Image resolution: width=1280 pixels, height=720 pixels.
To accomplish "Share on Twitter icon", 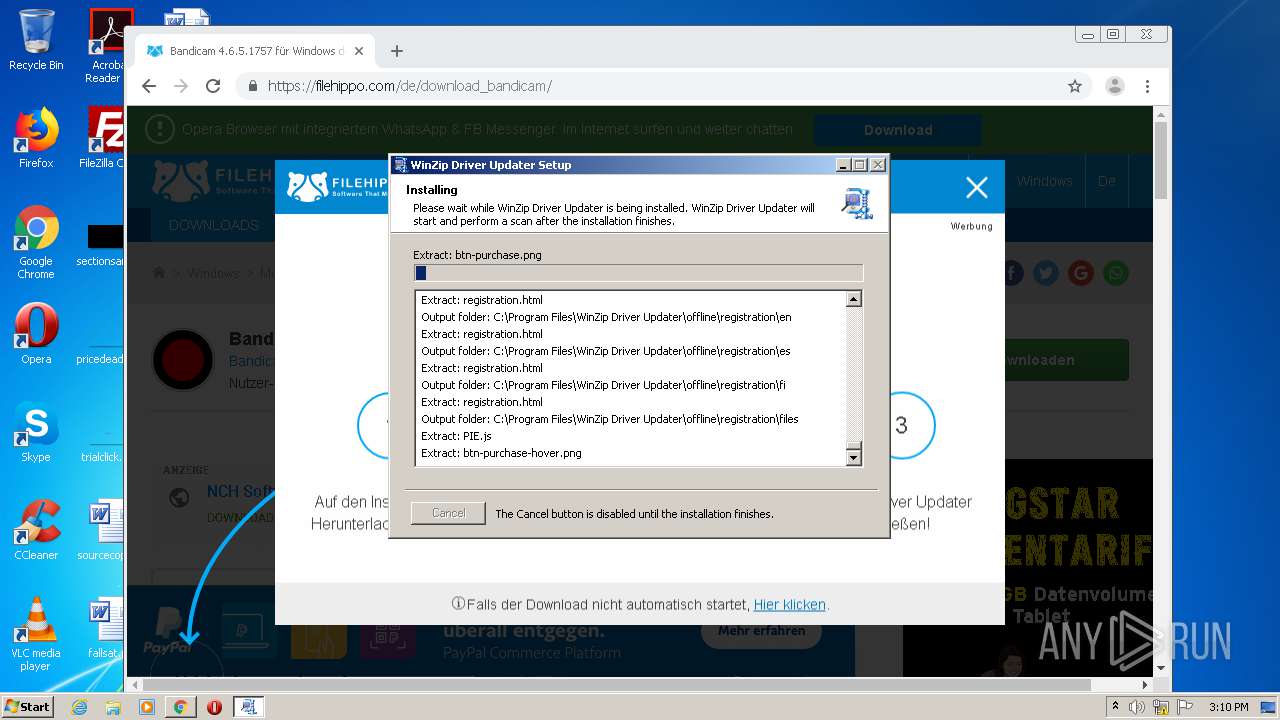I will [x=1046, y=273].
